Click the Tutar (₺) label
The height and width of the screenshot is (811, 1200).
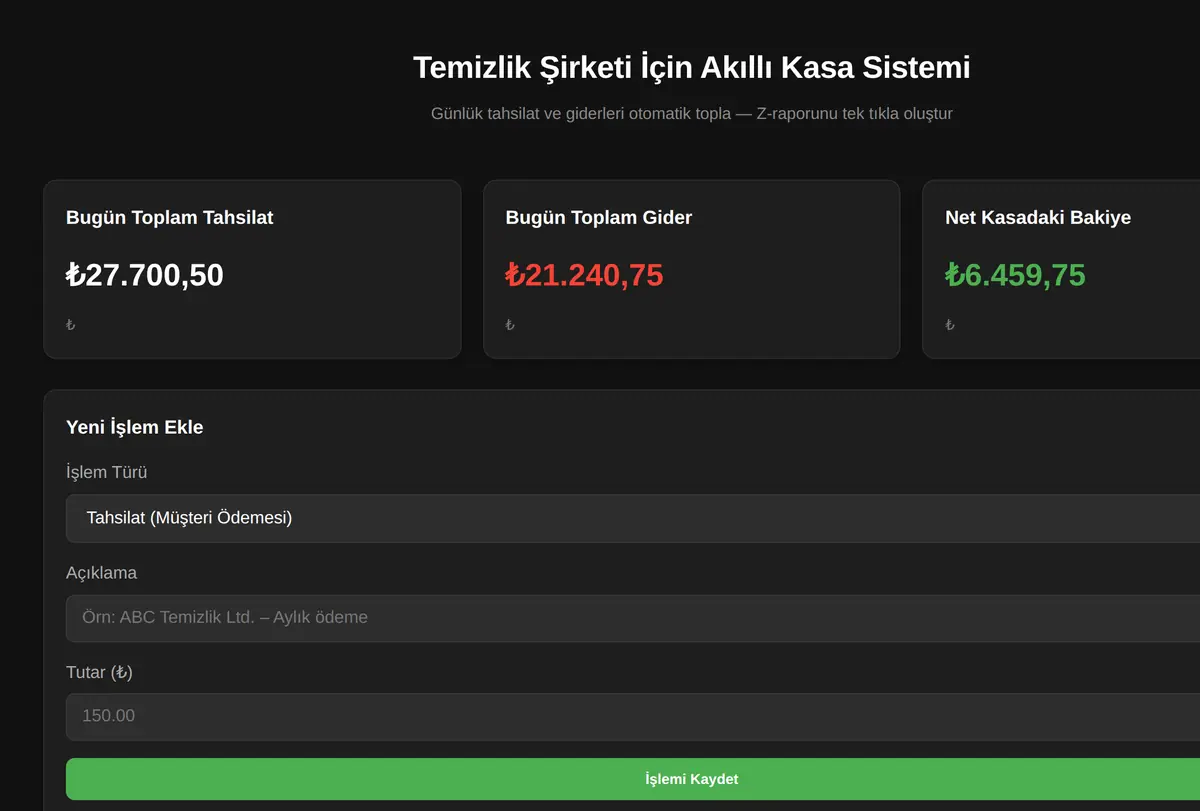(99, 672)
